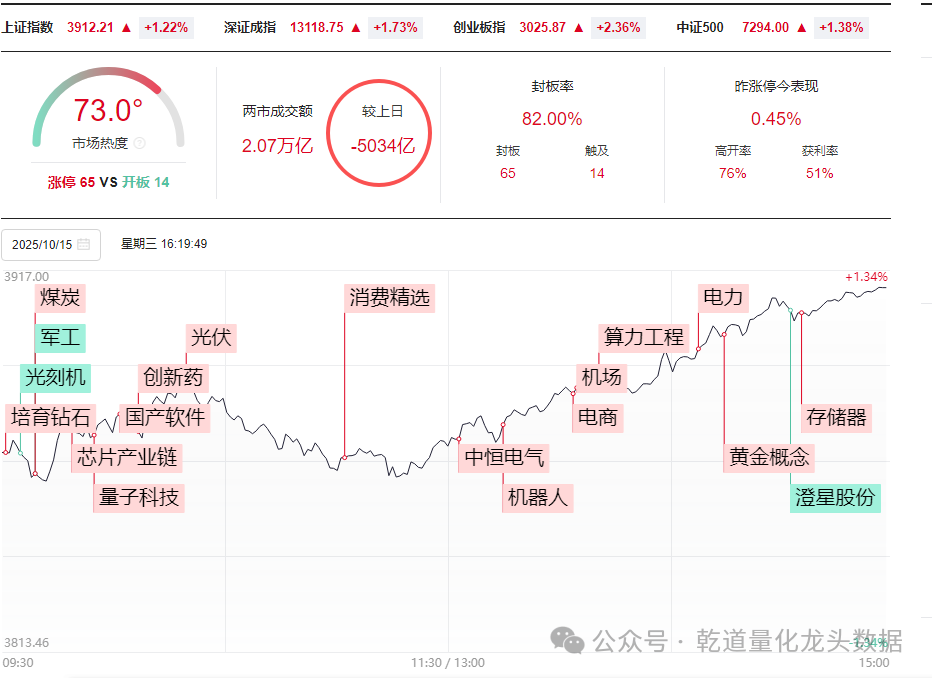The width and height of the screenshot is (932, 678).
Task: Select the 澄星股份 green stock tag
Action: pos(835,497)
